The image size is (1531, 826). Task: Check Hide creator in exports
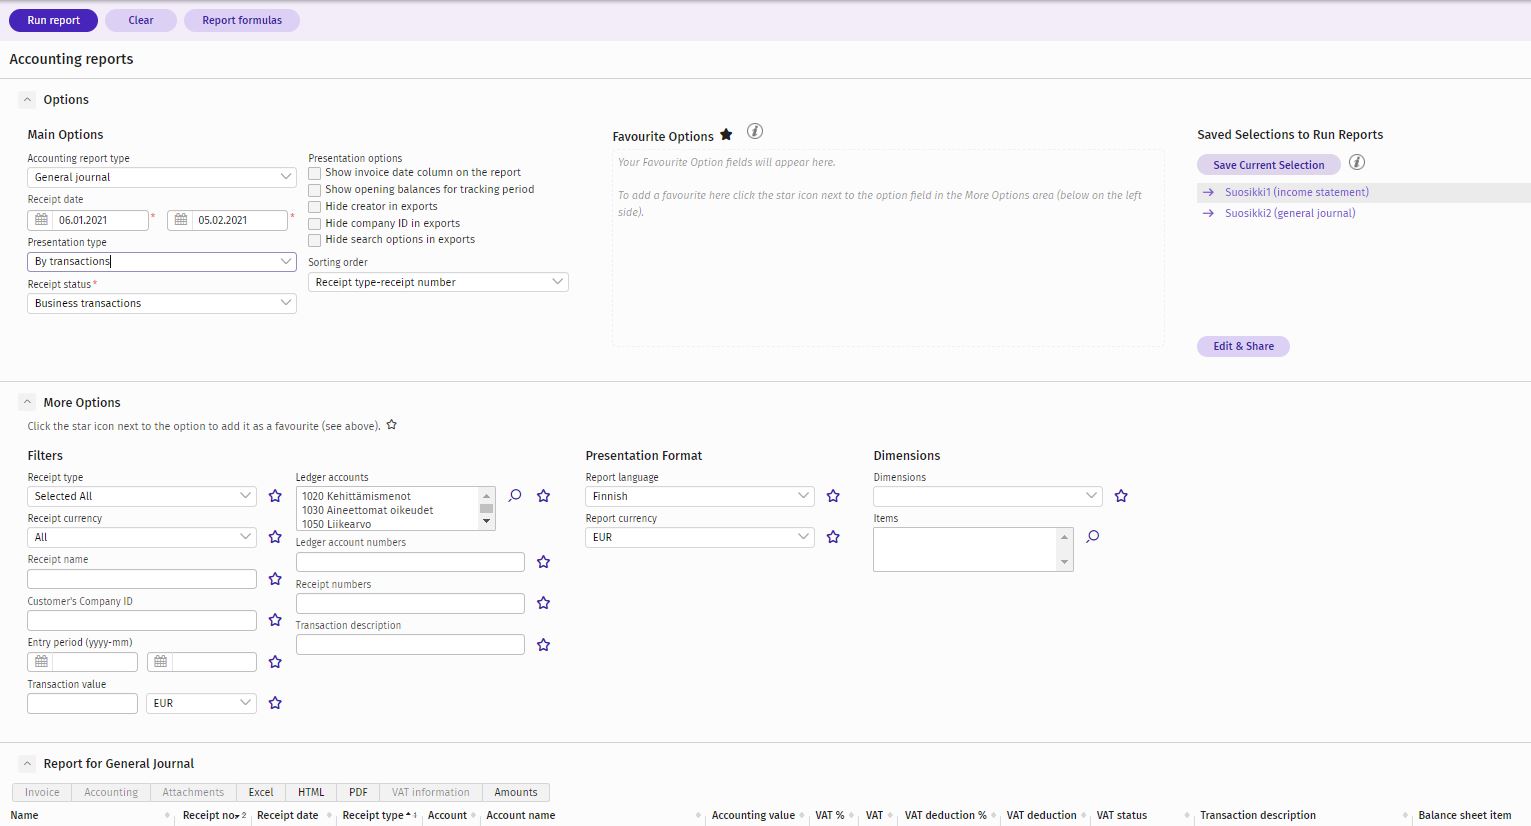(x=315, y=207)
